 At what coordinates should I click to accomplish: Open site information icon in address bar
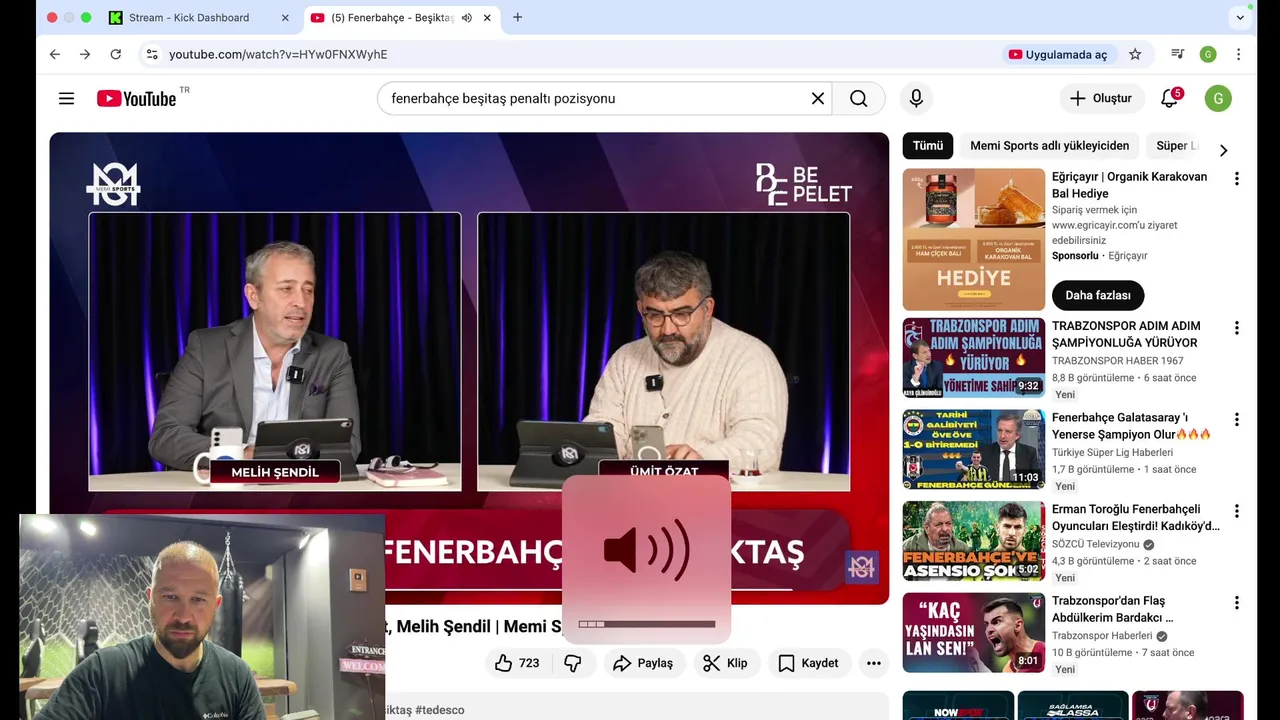click(x=152, y=54)
